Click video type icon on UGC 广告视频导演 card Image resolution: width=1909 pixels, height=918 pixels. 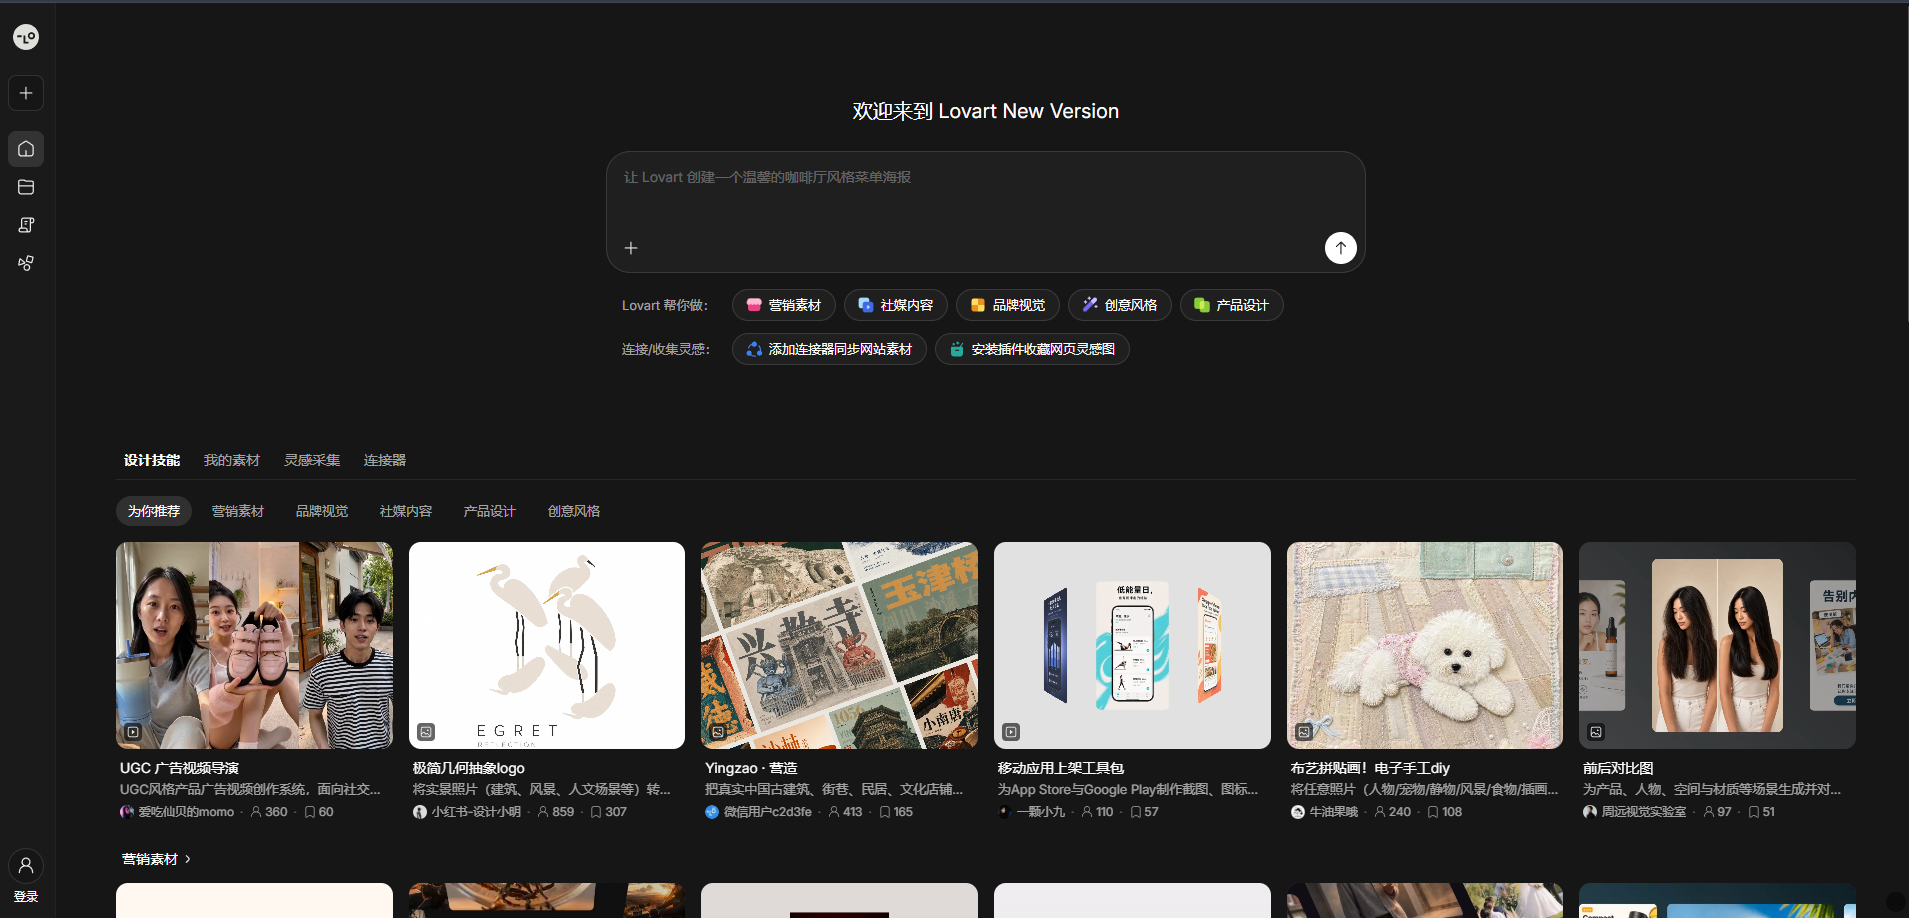pyautogui.click(x=133, y=732)
